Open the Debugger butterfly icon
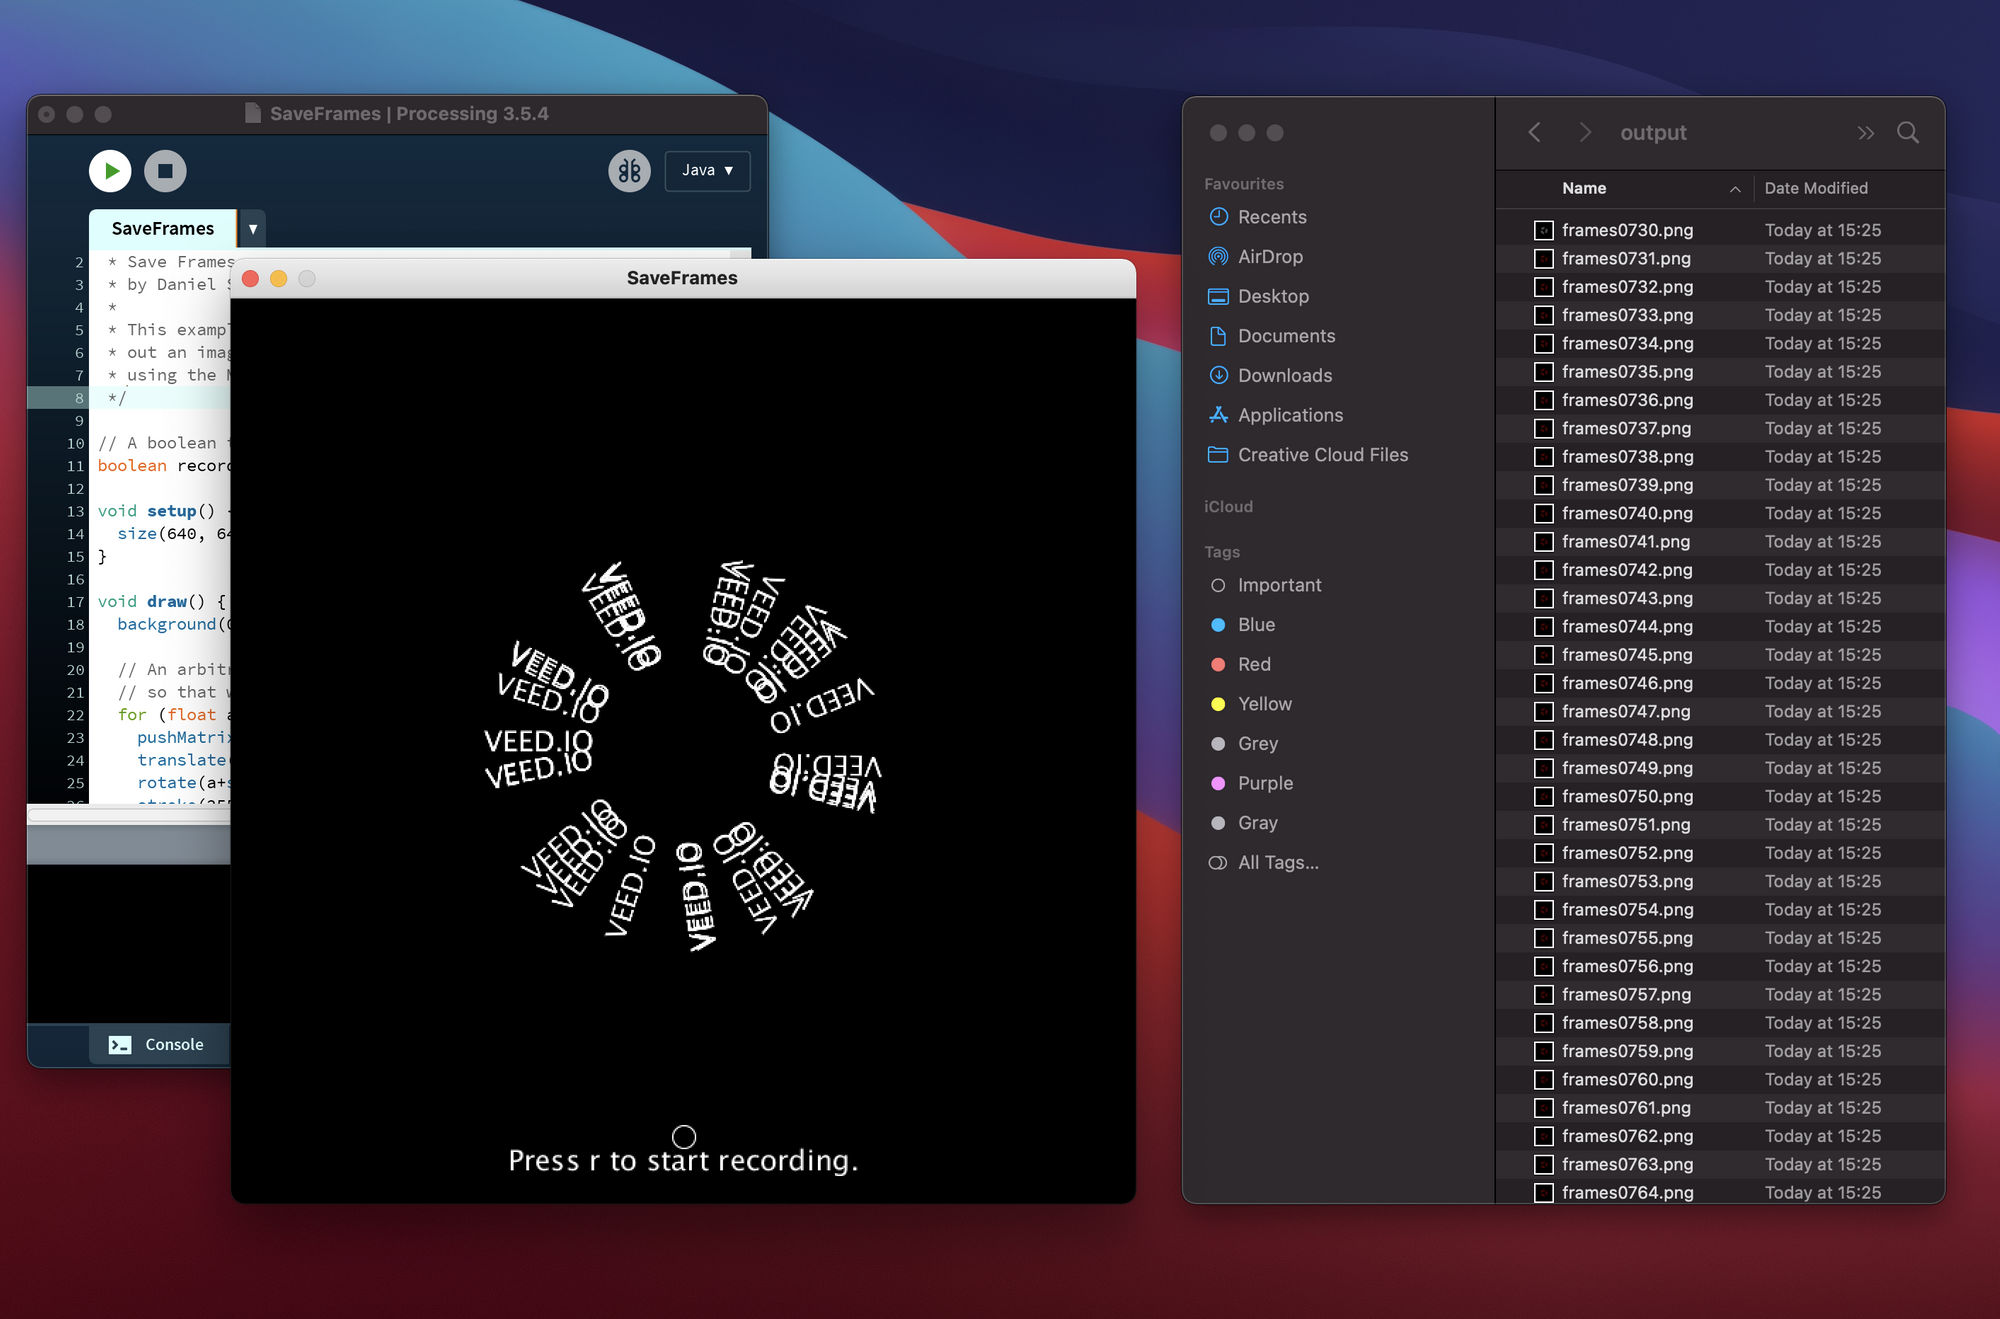Viewport: 2000px width, 1319px height. (629, 171)
